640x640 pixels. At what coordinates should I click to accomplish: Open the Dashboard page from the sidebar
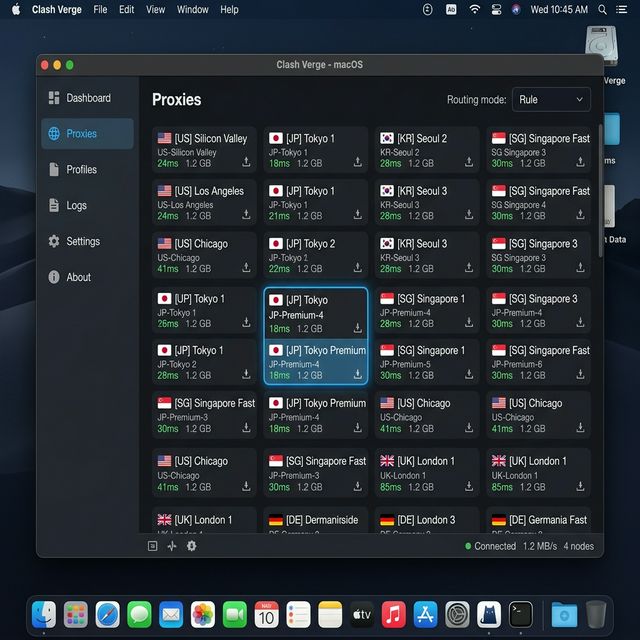(87, 98)
